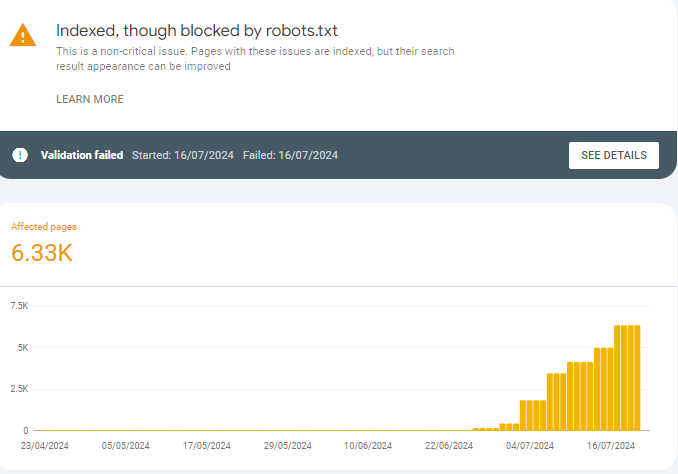Click the 7.5K y-axis label
This screenshot has width=678, height=474.
19,306
